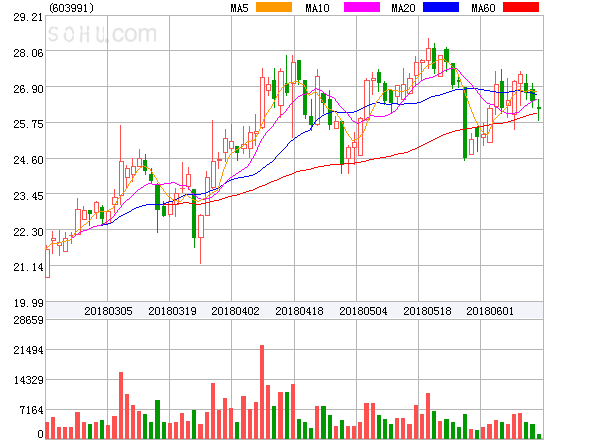Click the 23.45 price axis label

click(x=28, y=196)
